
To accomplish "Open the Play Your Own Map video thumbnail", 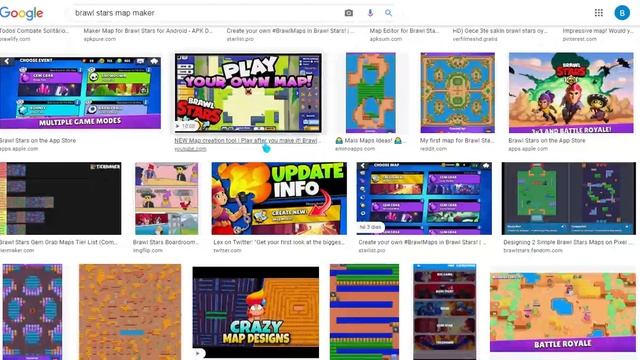I will pyautogui.click(x=248, y=93).
